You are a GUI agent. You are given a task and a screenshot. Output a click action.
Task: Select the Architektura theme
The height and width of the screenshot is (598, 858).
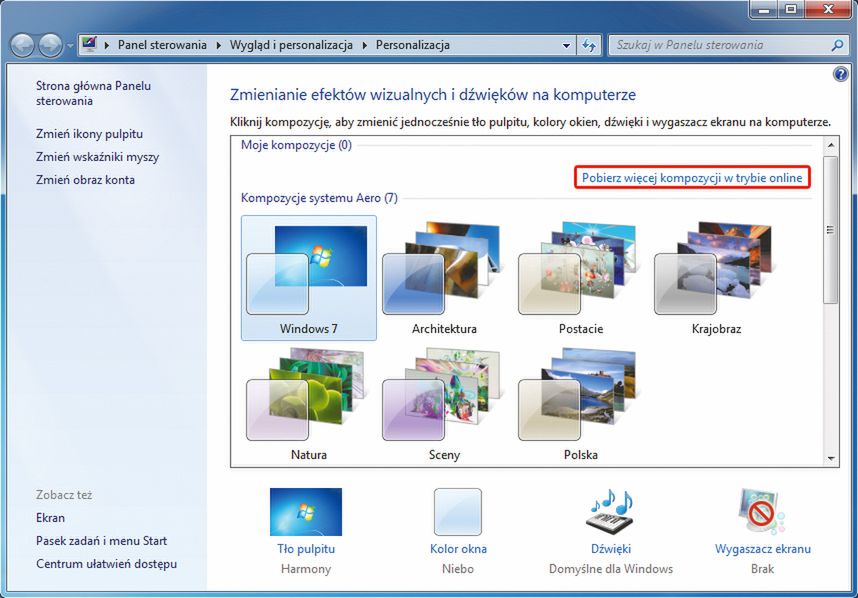coord(444,278)
